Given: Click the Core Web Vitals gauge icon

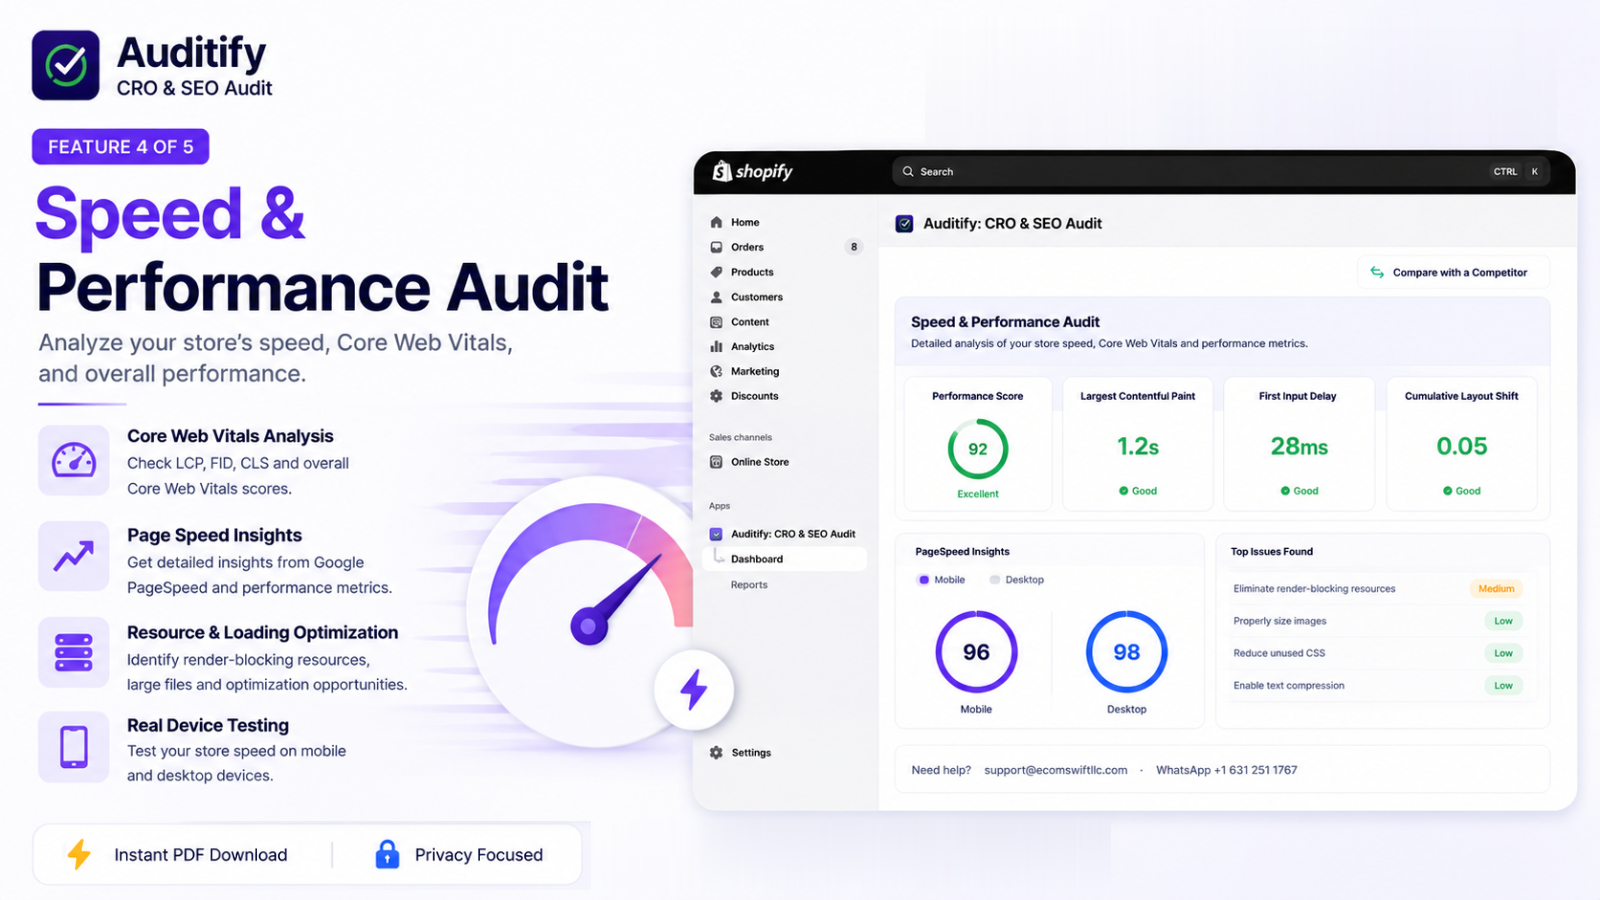Looking at the screenshot, I should click(x=74, y=460).
